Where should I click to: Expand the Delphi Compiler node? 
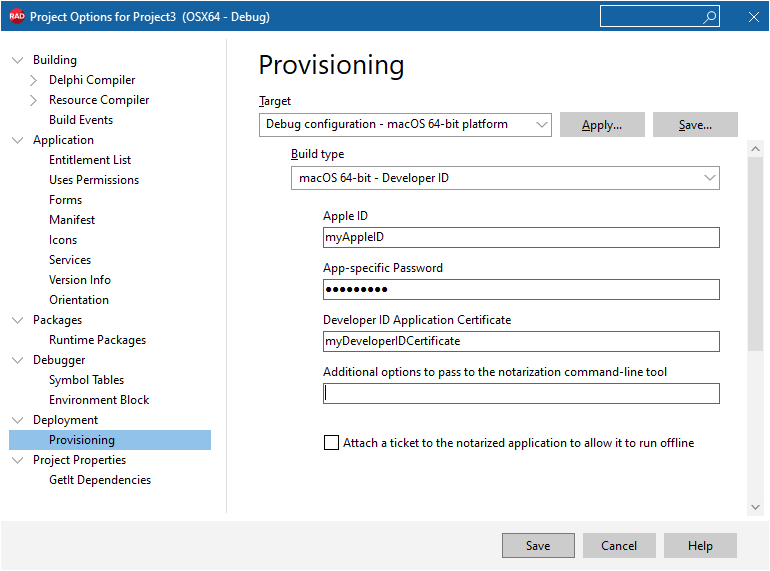[x=33, y=80]
